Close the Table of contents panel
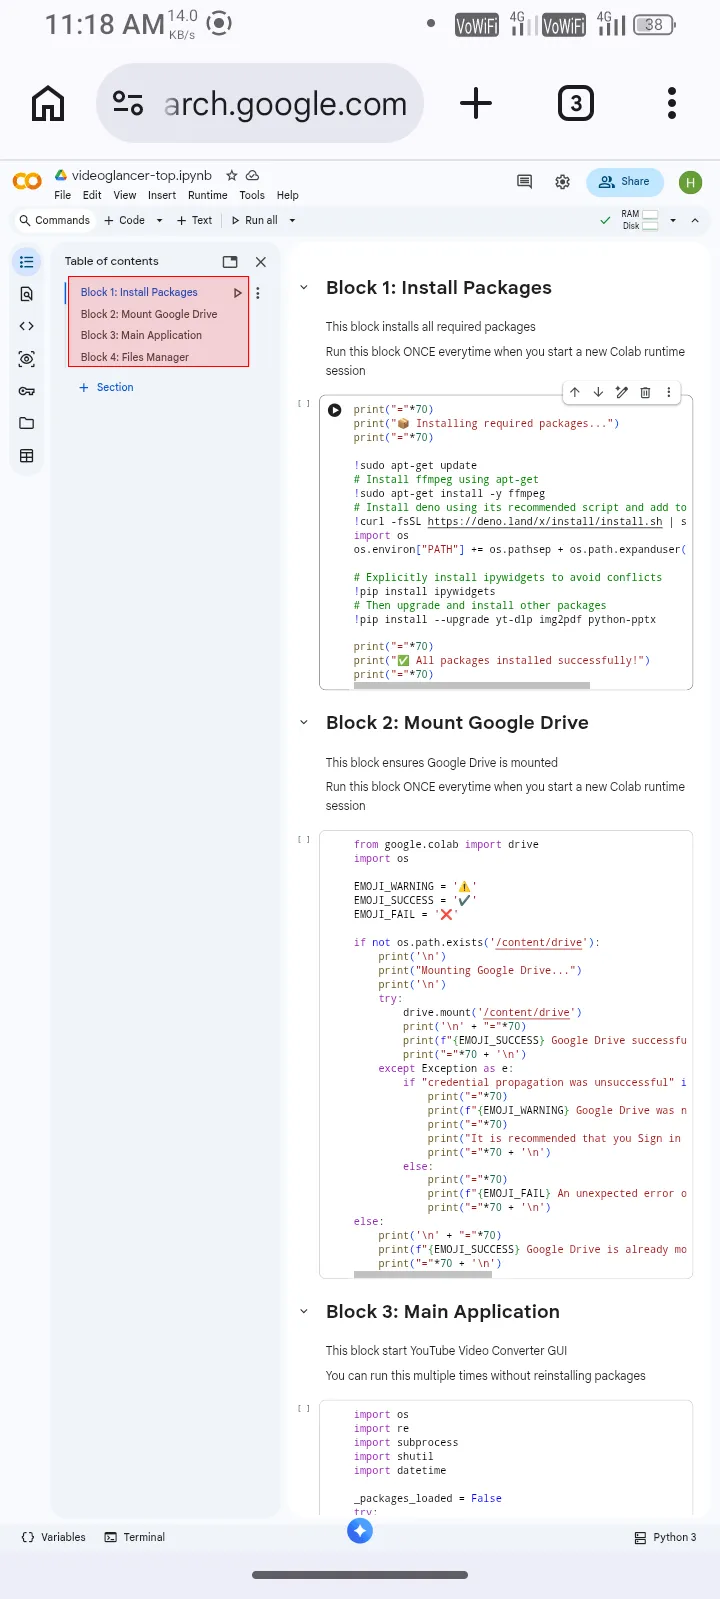Screen dimensions: 720x1599 (x=261, y=262)
